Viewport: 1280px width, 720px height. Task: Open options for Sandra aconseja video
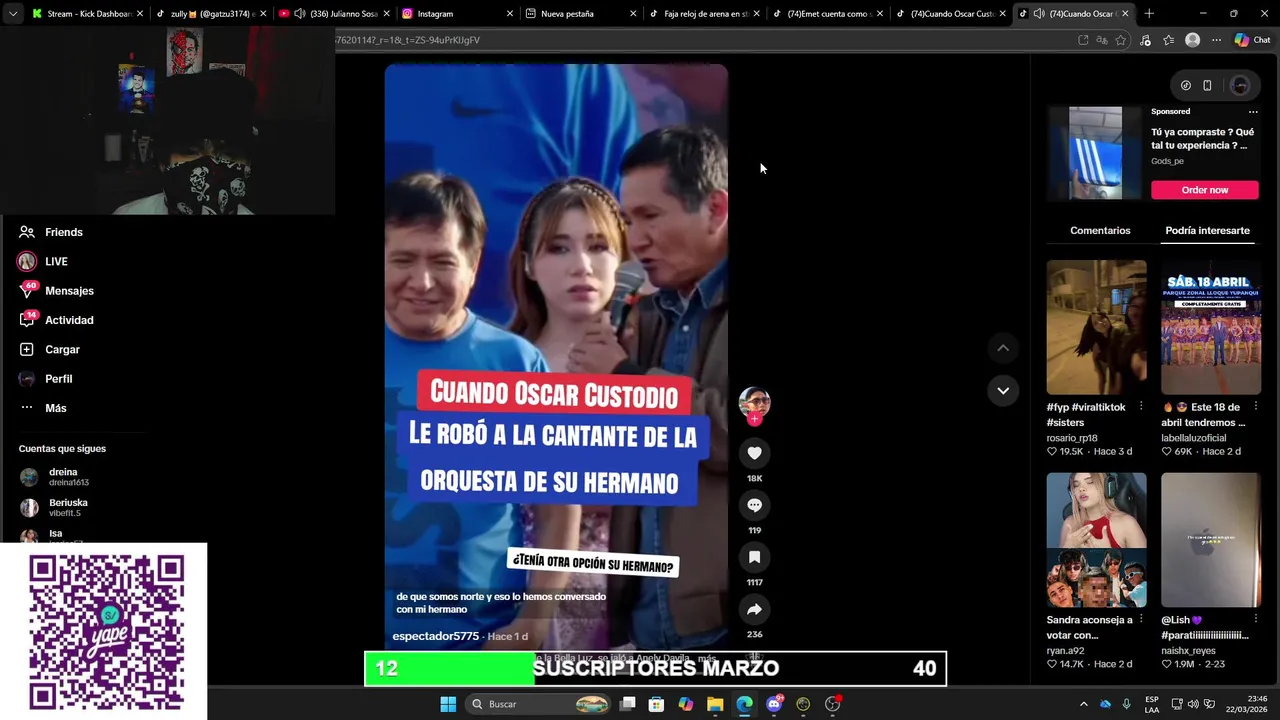(x=1141, y=620)
